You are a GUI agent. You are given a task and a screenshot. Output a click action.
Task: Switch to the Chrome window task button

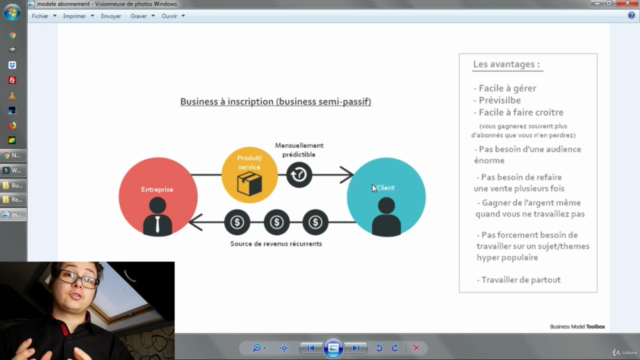(x=13, y=156)
